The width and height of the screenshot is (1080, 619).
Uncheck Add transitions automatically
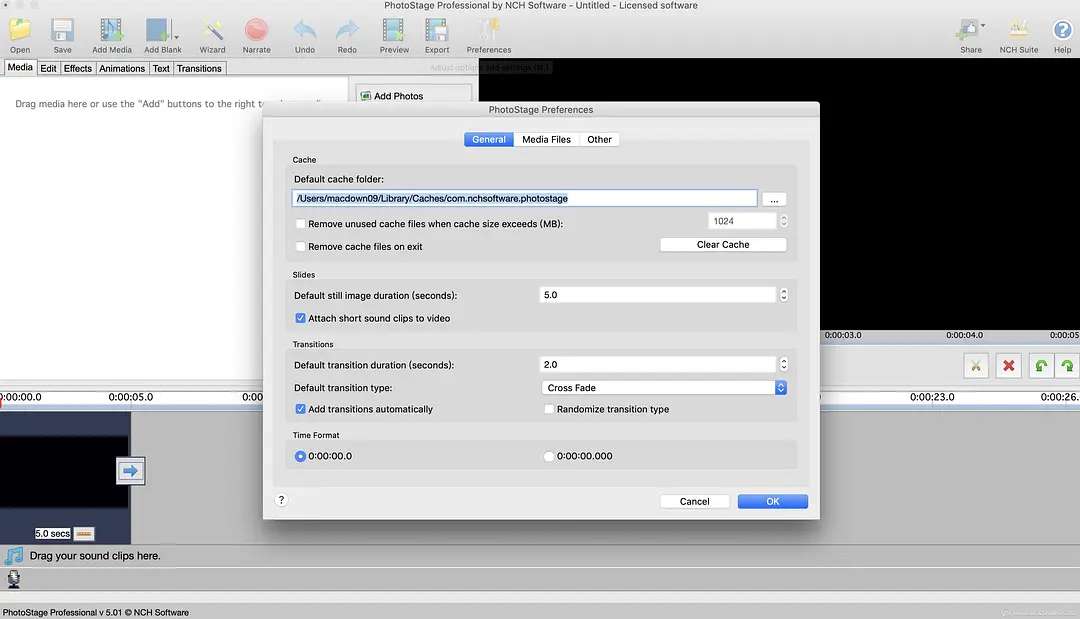click(x=300, y=409)
